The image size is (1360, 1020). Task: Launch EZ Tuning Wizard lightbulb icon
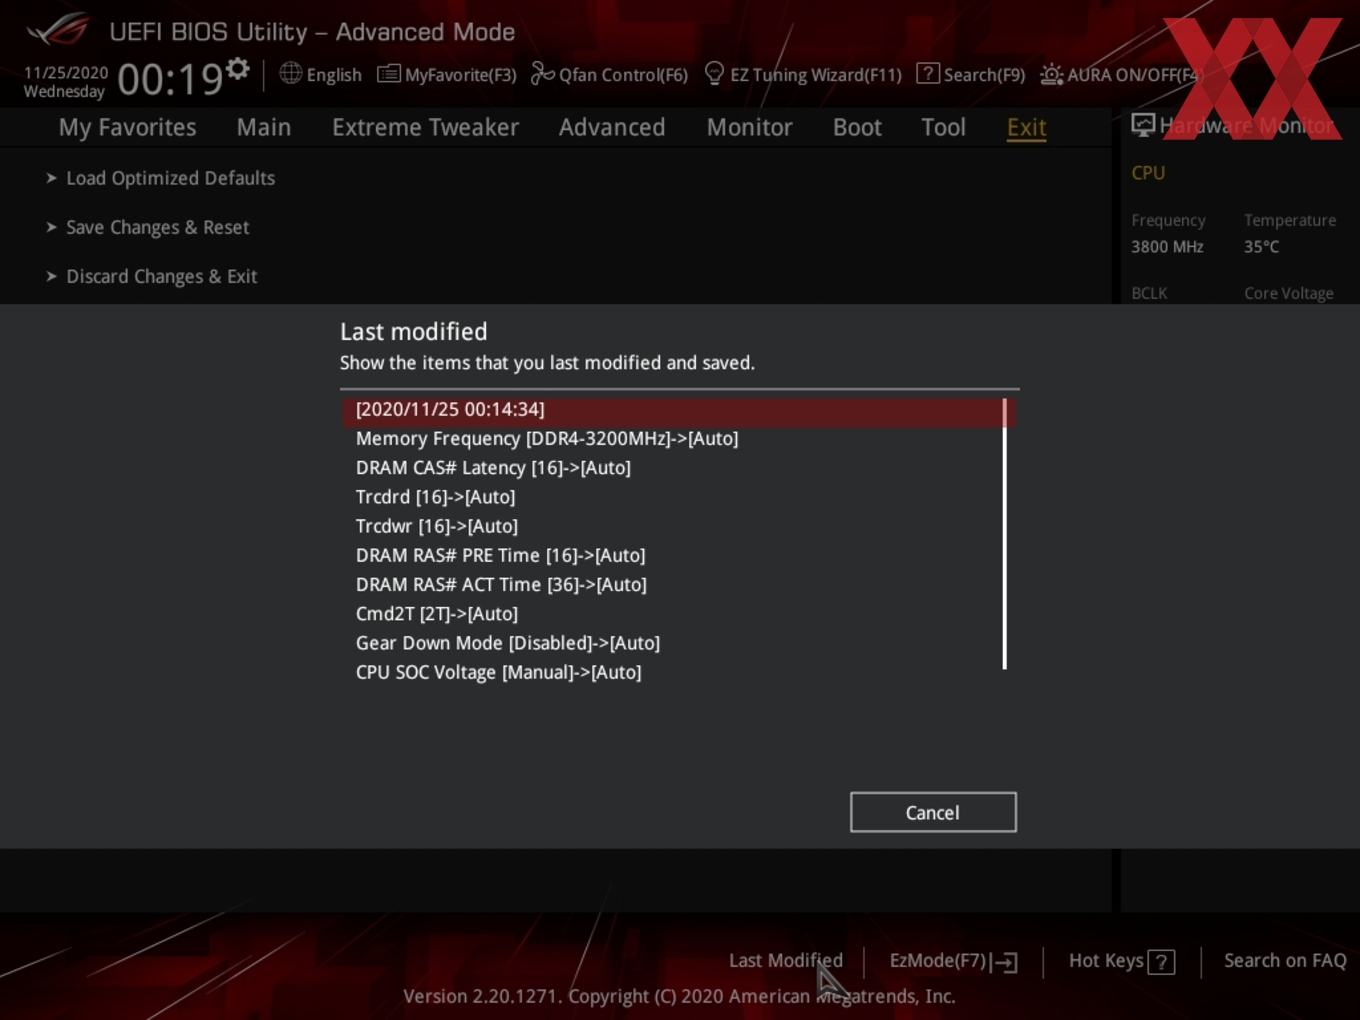(x=714, y=73)
